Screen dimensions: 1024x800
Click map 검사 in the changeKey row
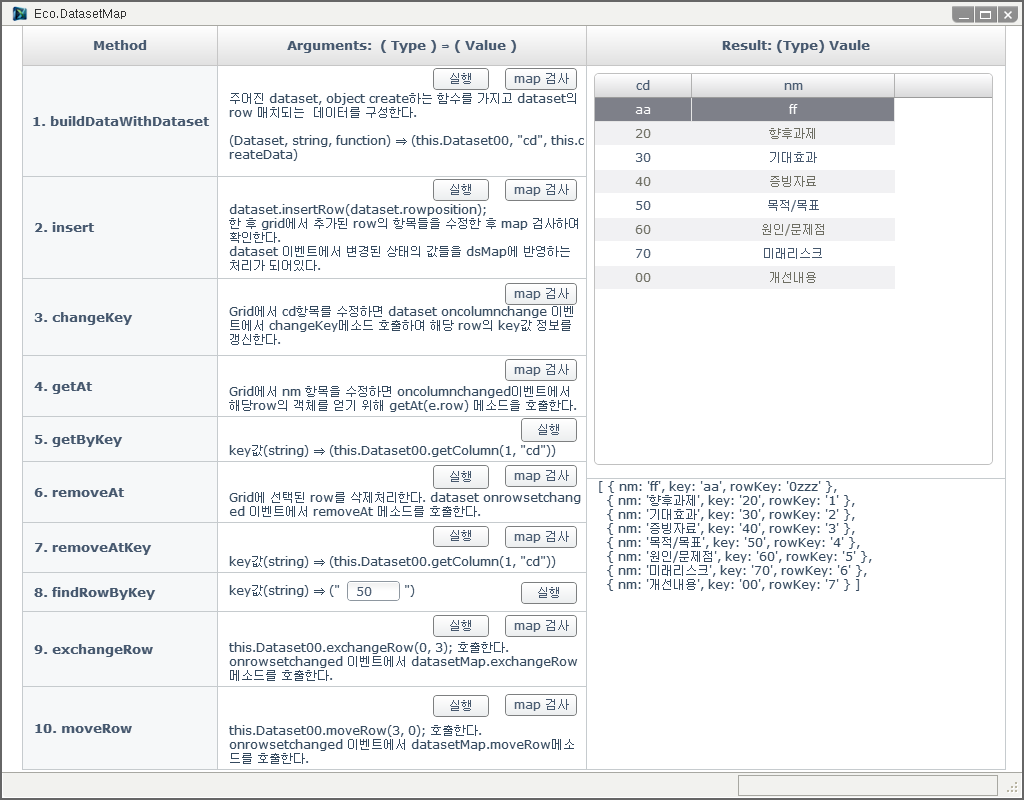coord(541,294)
